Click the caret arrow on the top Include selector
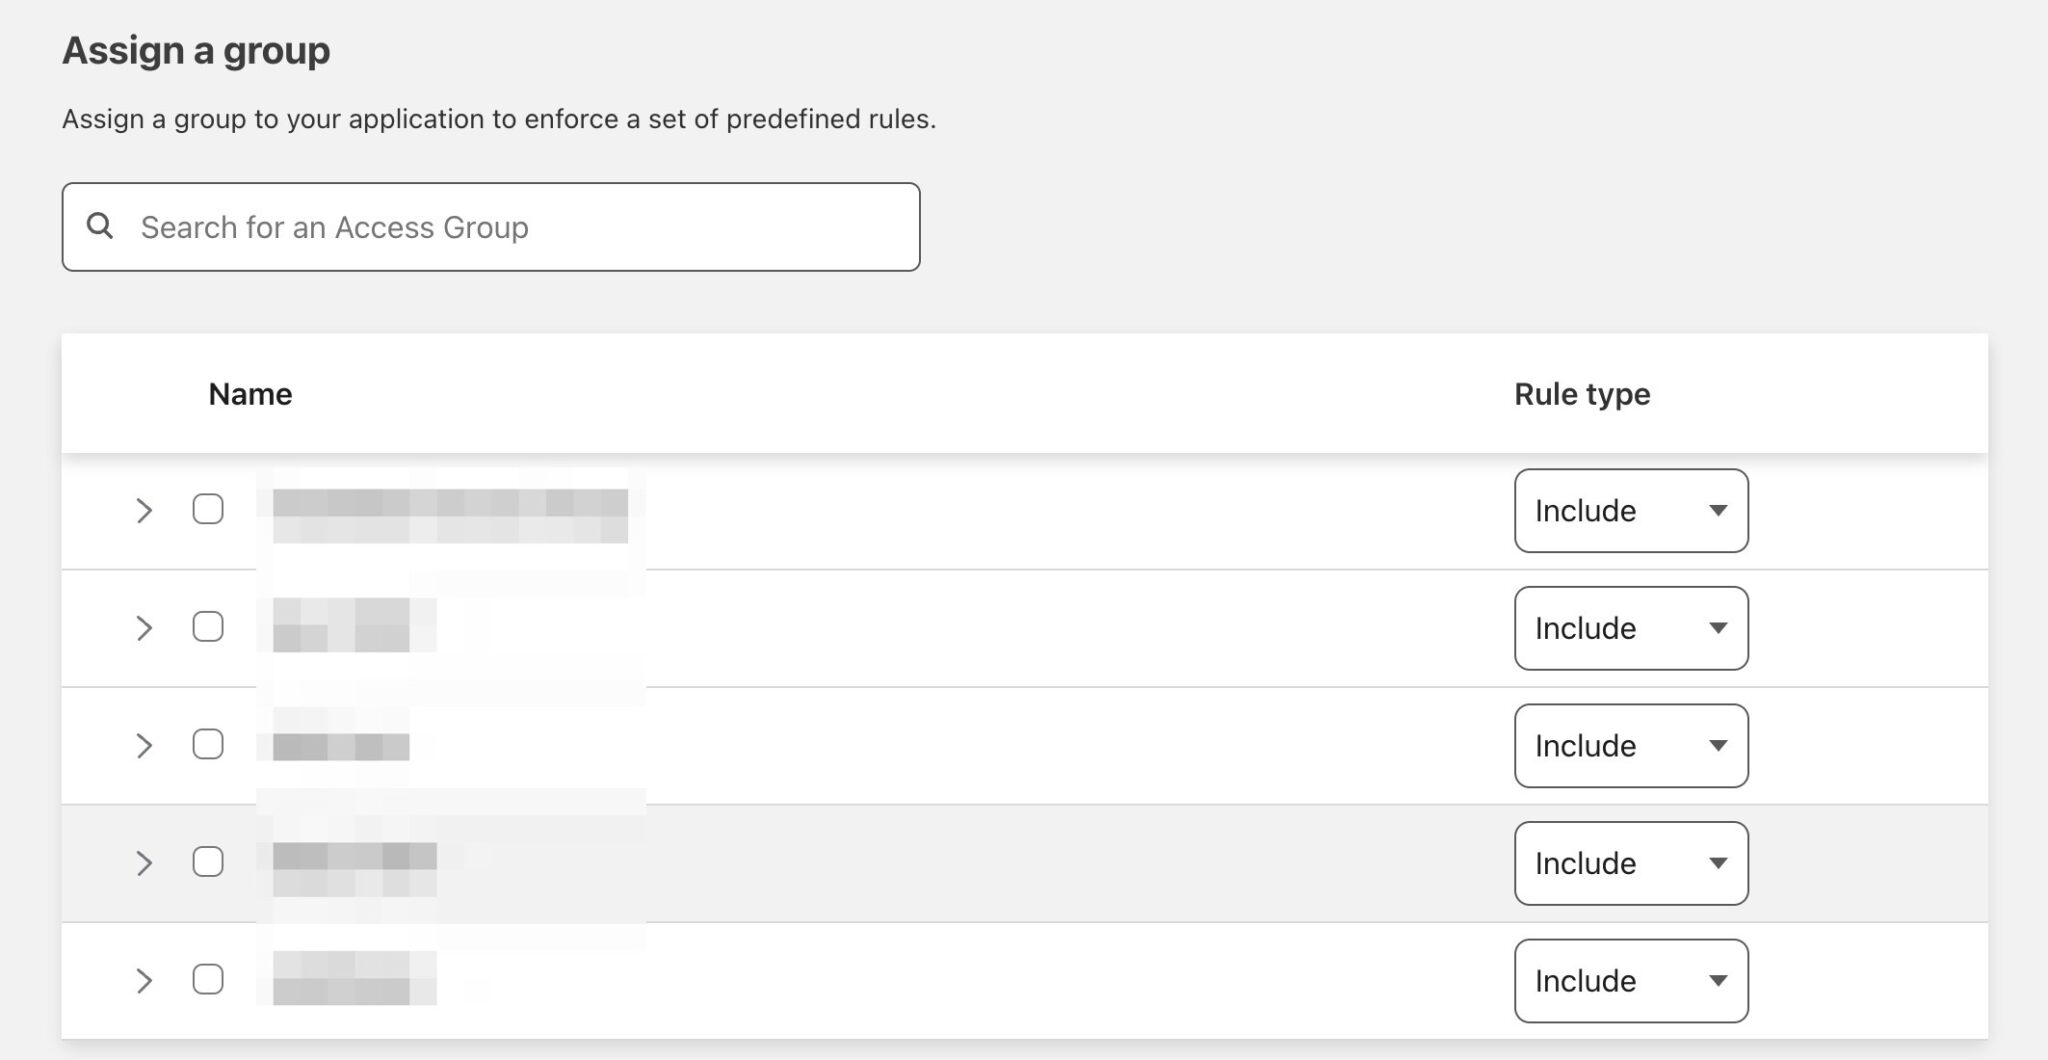Screen dimensions: 2048x1060 coord(1717,511)
